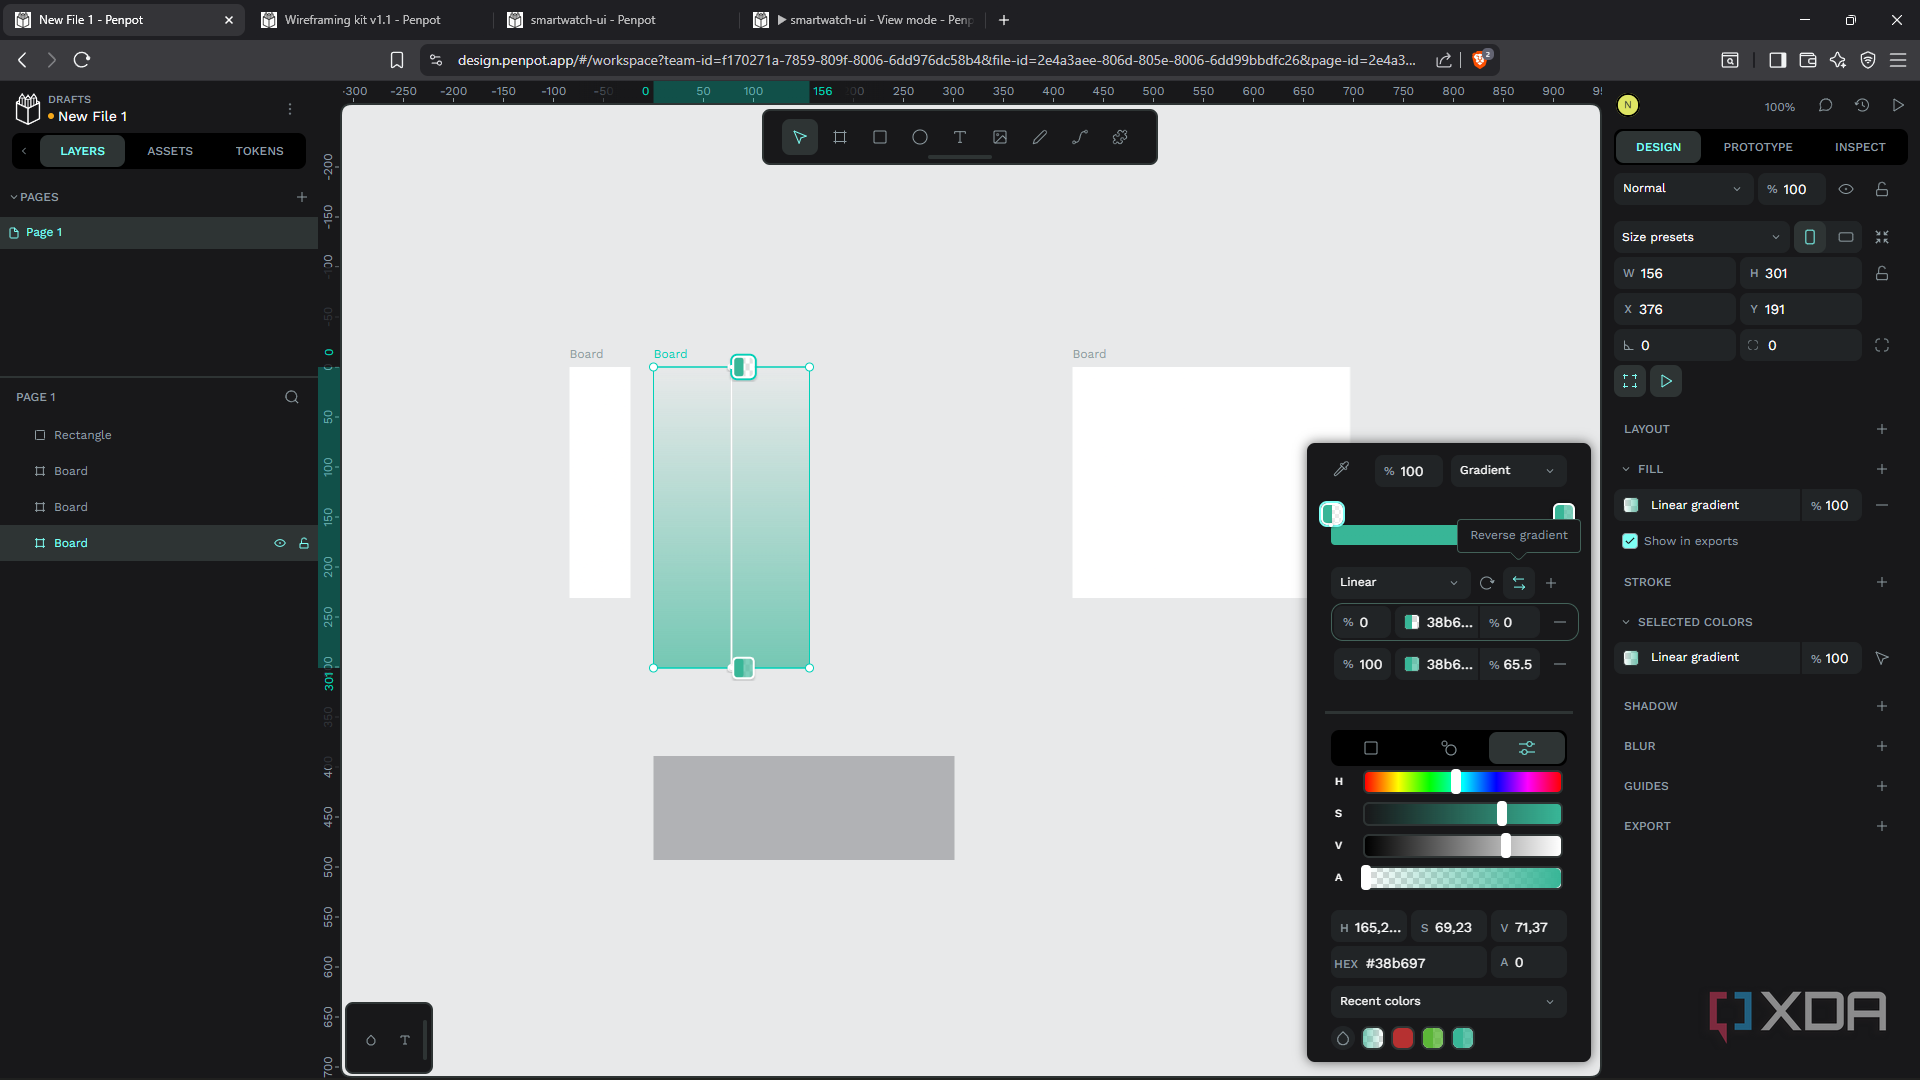The width and height of the screenshot is (1920, 1080).
Task: Switch to the Tokens tab
Action: [x=259, y=151]
